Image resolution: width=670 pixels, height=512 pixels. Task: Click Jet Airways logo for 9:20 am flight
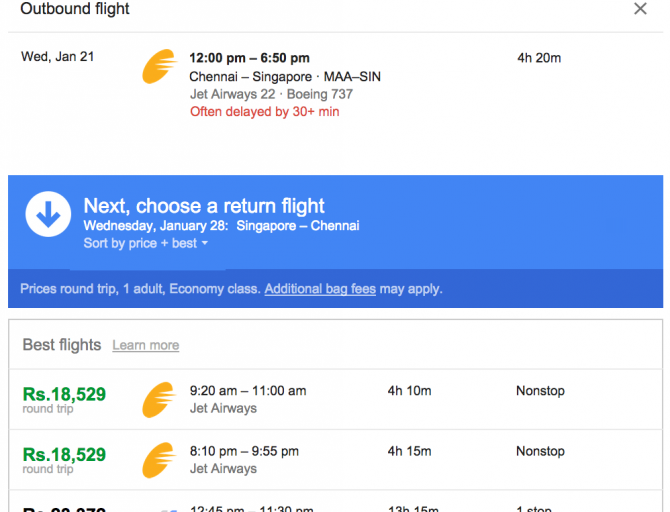click(x=160, y=399)
